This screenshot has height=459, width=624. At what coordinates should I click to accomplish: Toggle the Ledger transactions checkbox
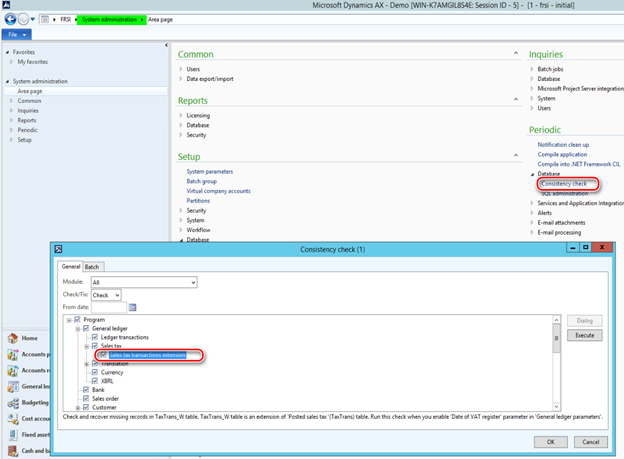[x=95, y=337]
